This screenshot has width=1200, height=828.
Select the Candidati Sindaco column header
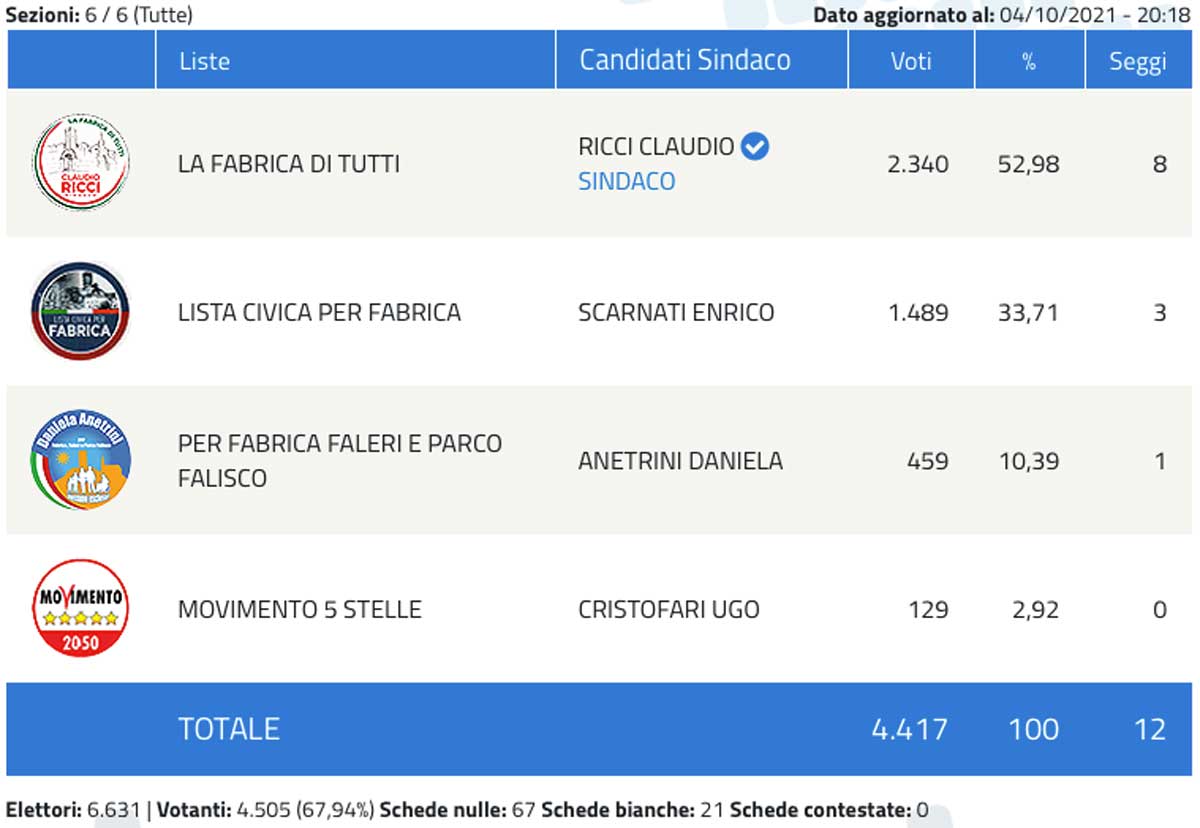point(685,60)
